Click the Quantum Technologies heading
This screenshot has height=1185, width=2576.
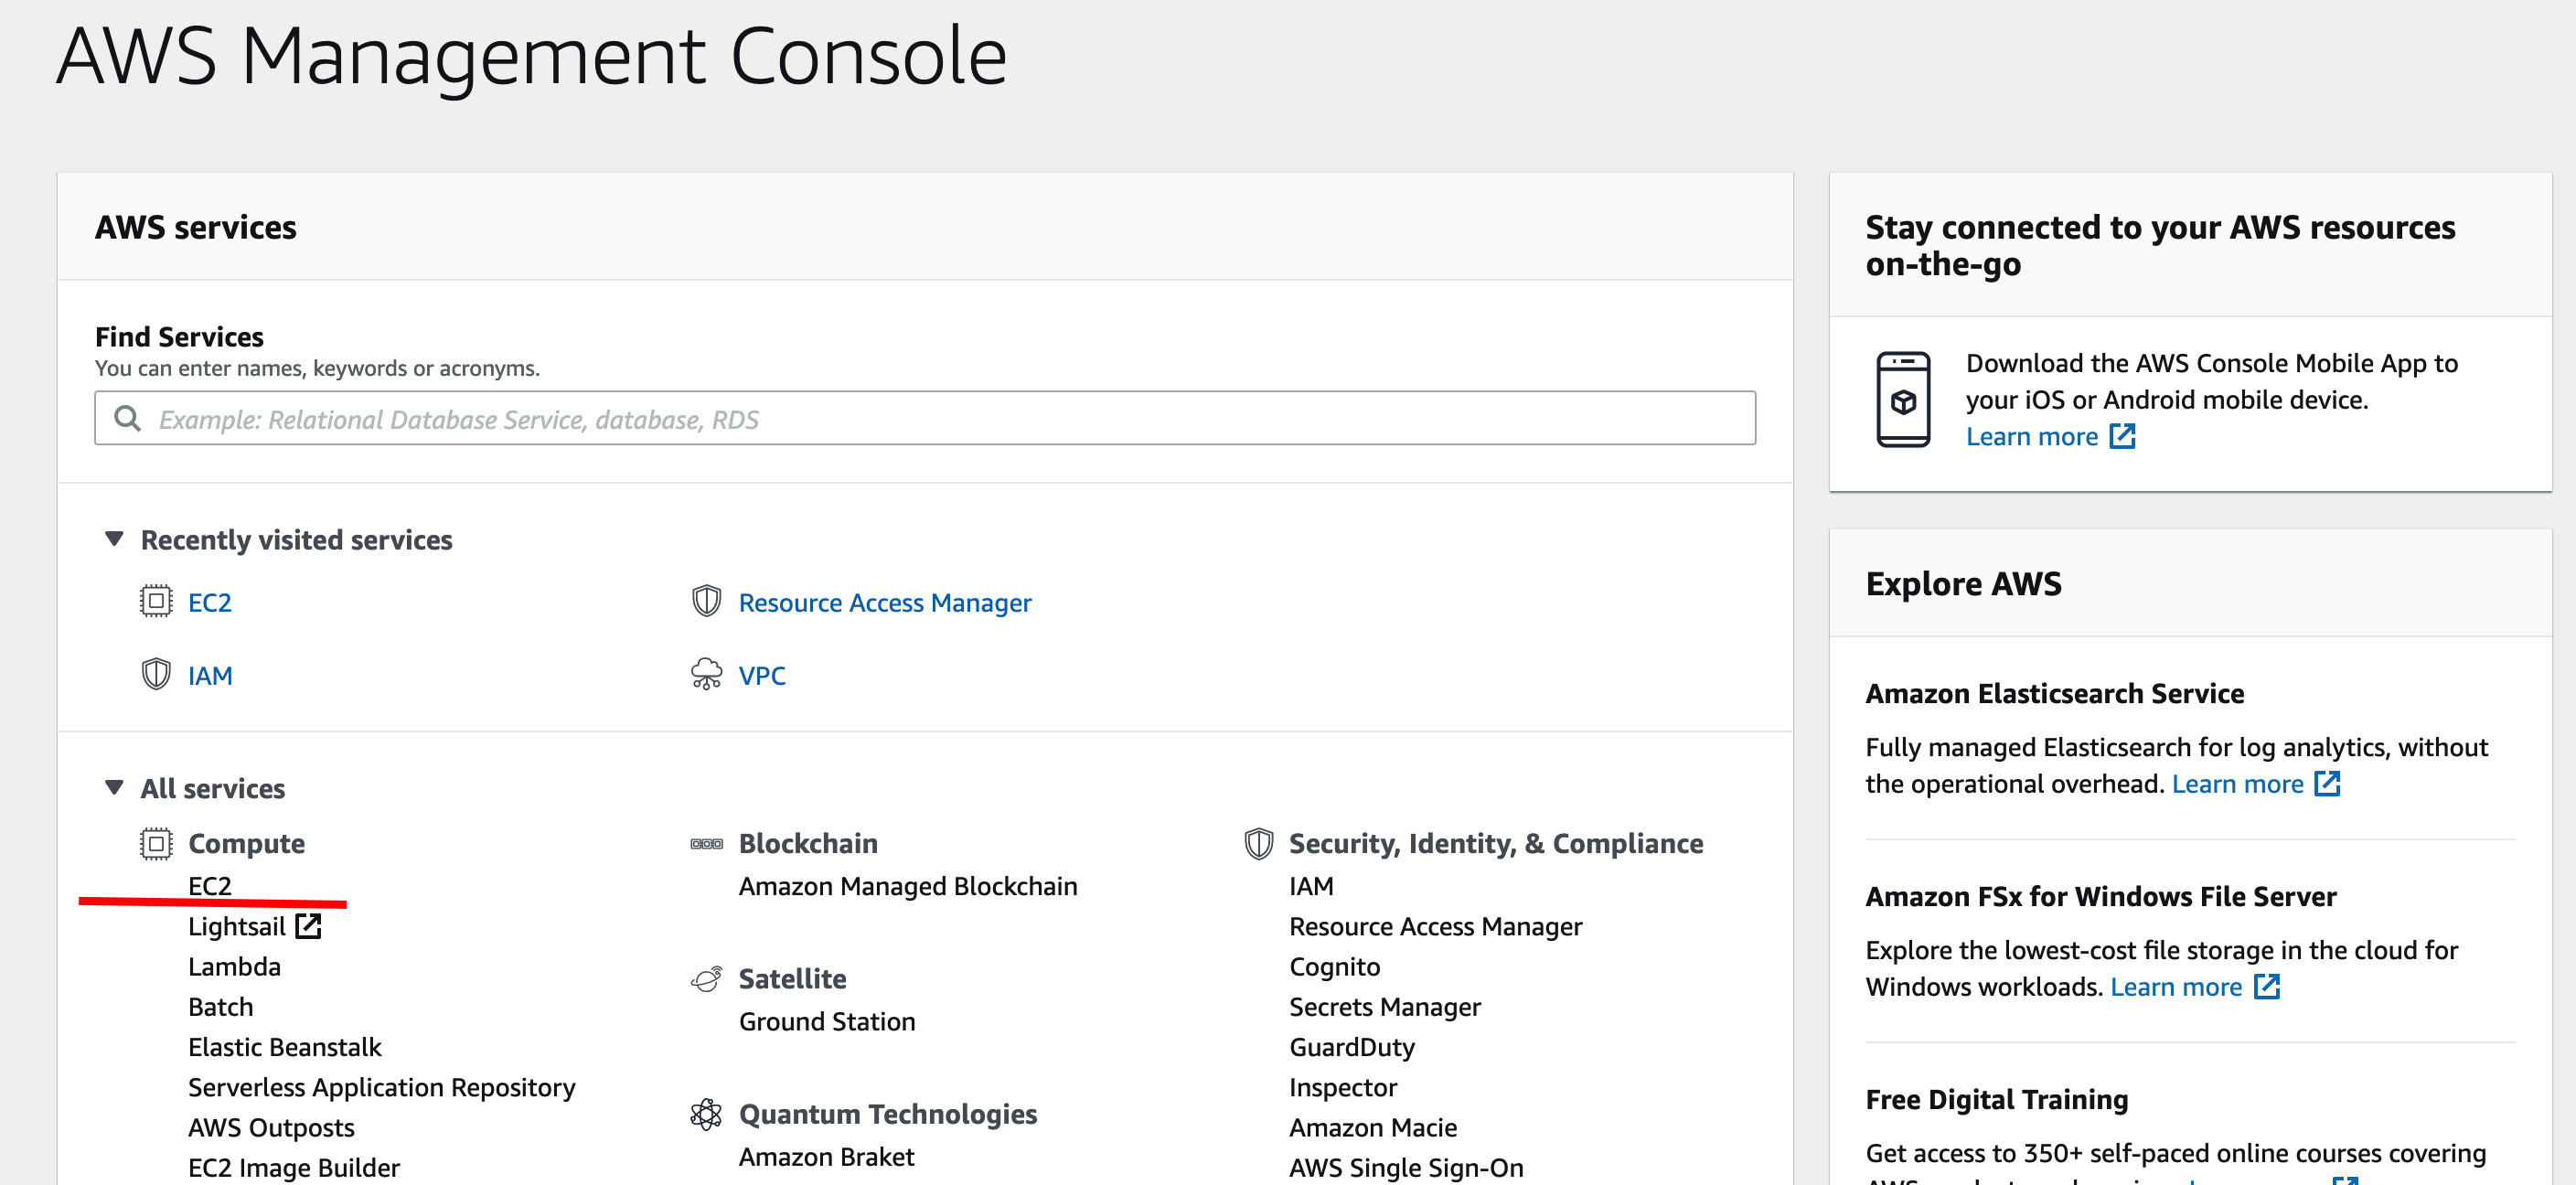888,1113
